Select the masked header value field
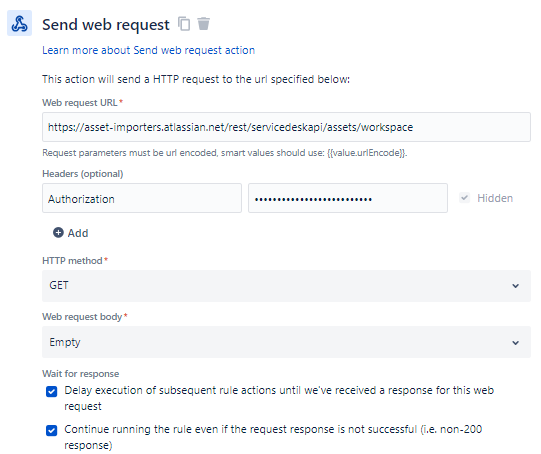Image resolution: width=541 pixels, height=454 pixels. pyautogui.click(x=348, y=198)
